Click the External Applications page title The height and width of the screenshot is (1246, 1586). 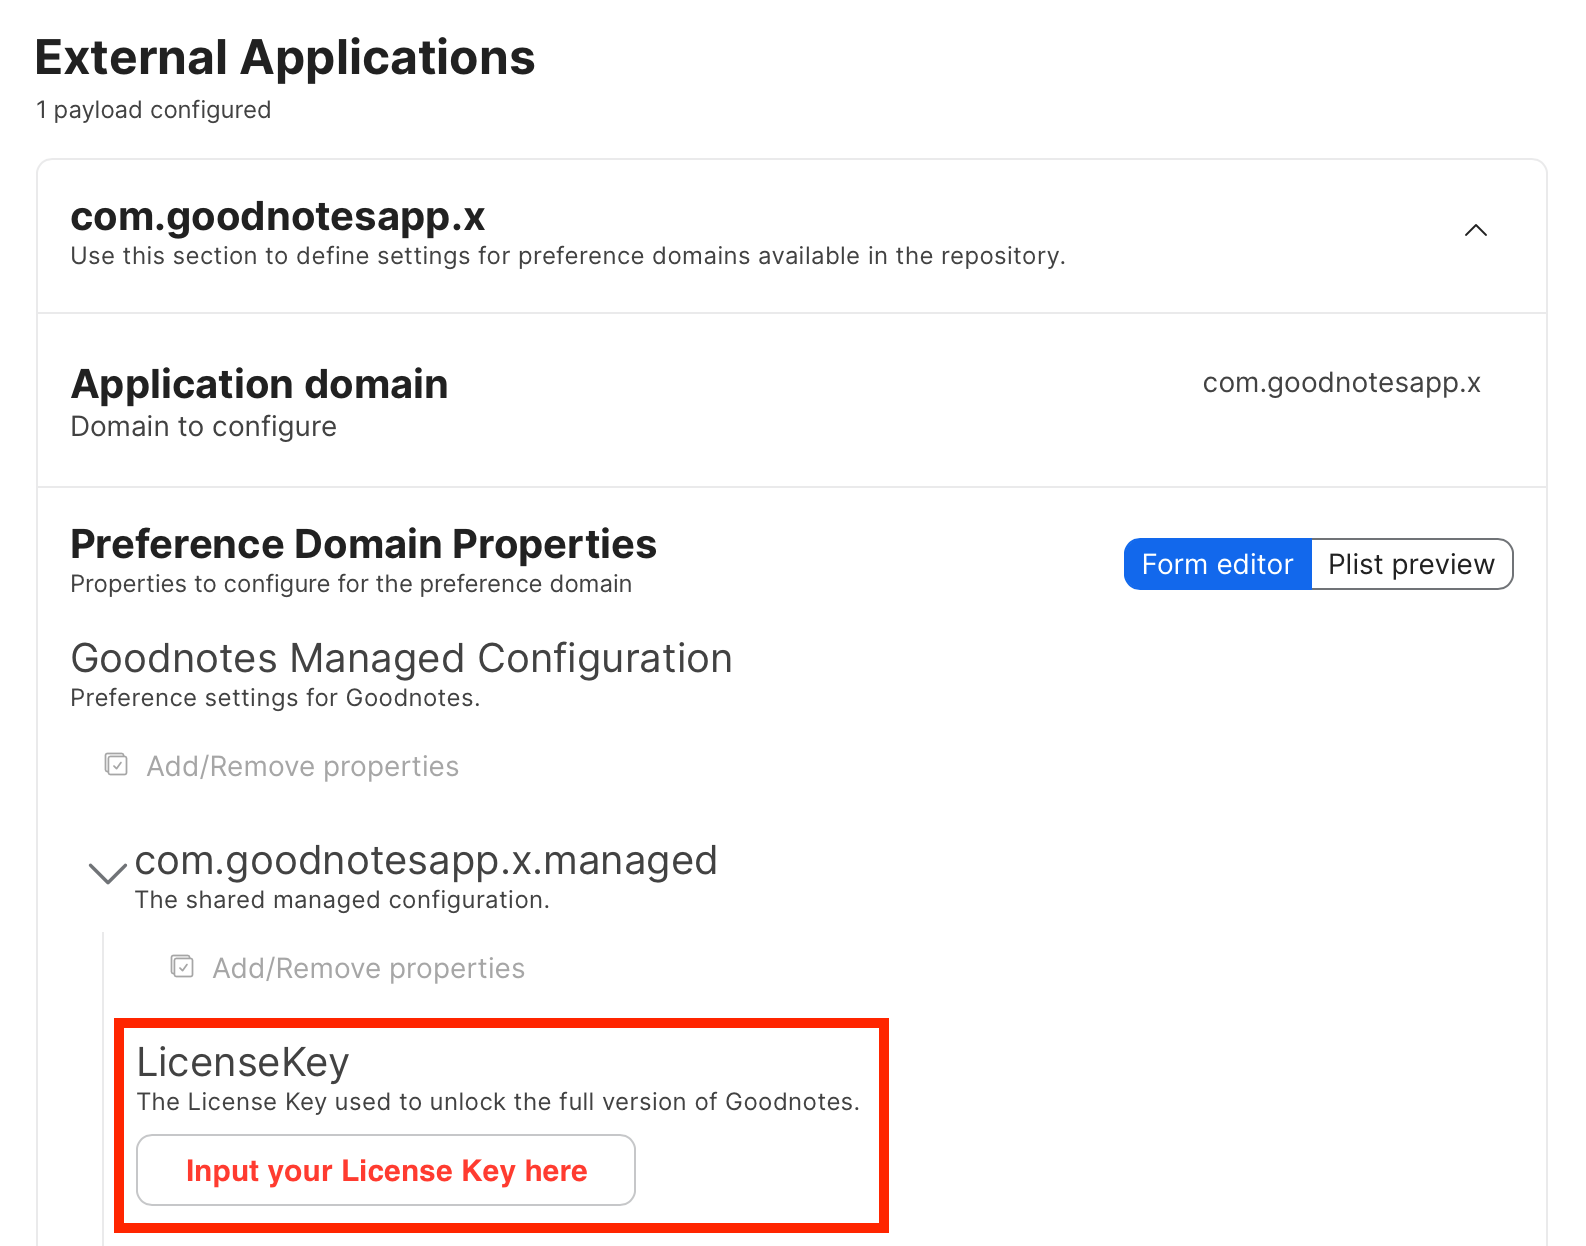tap(285, 58)
